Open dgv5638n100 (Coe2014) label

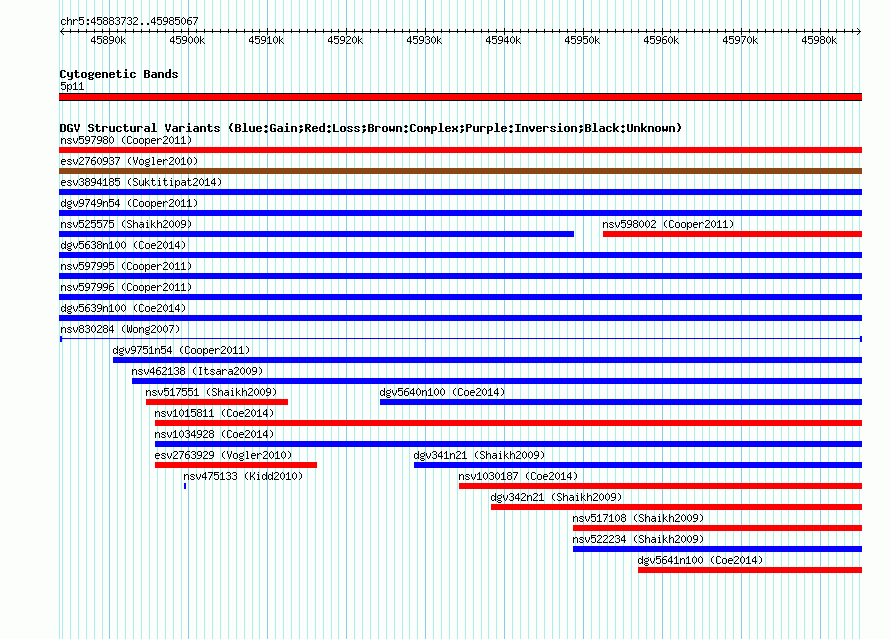point(123,245)
